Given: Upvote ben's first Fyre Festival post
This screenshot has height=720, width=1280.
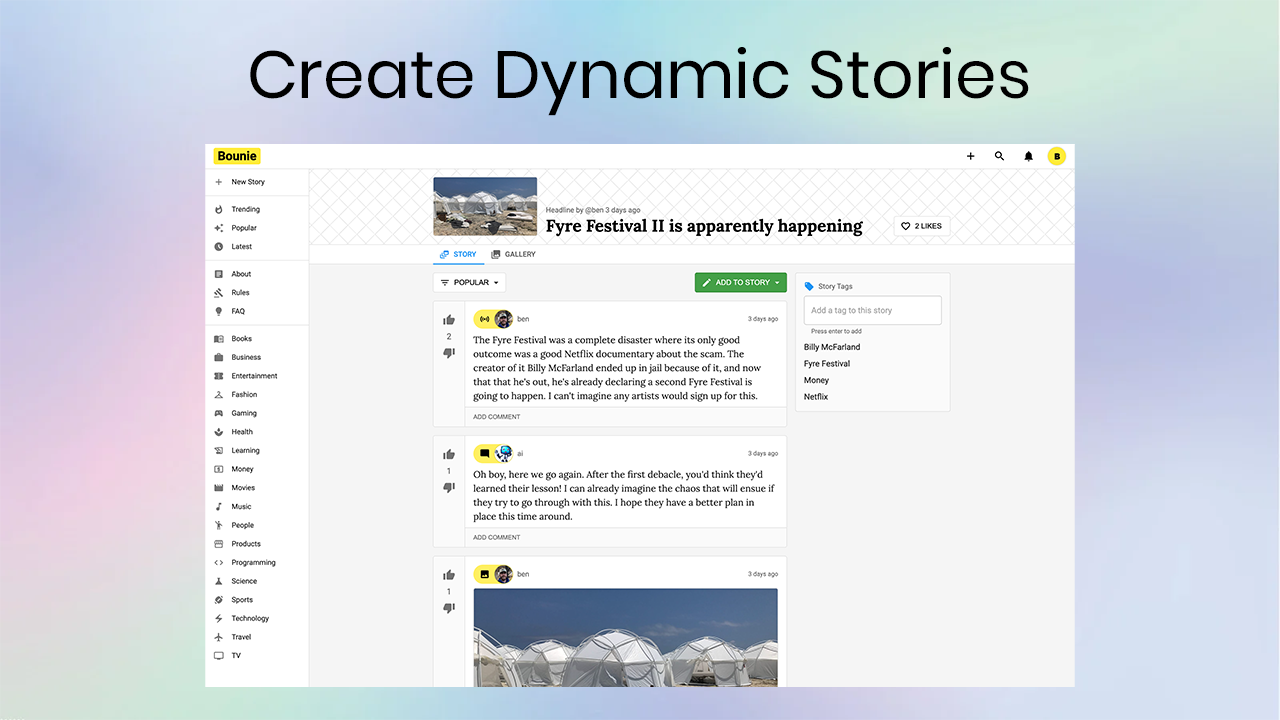Looking at the screenshot, I should pyautogui.click(x=449, y=320).
